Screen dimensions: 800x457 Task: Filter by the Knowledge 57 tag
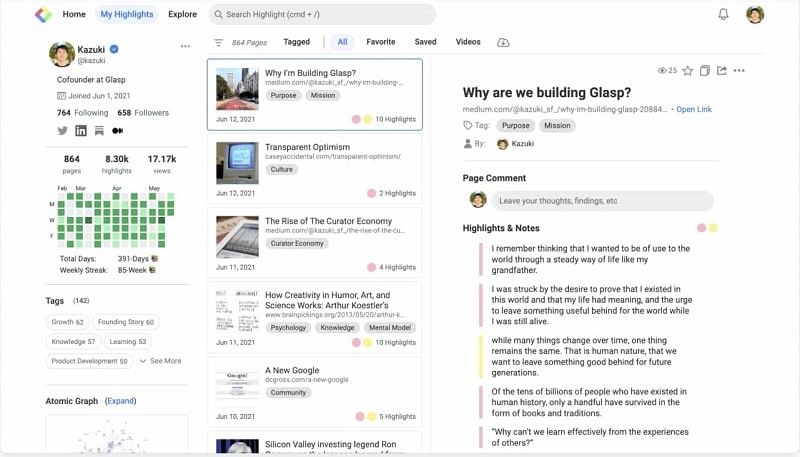click(x=73, y=342)
